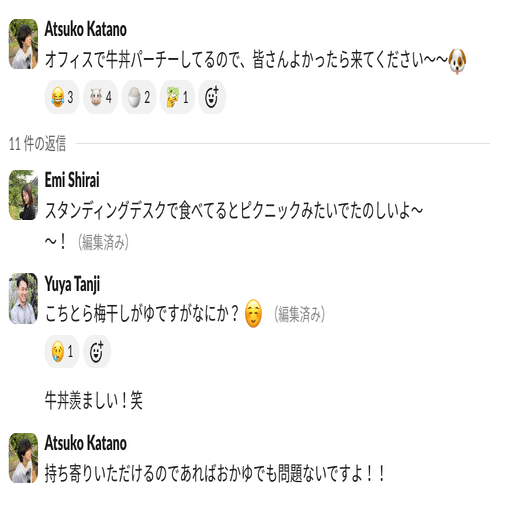The height and width of the screenshot is (505, 505).
Task: Click the 牛丼羨ましい！笑 message text
Action: click(94, 400)
